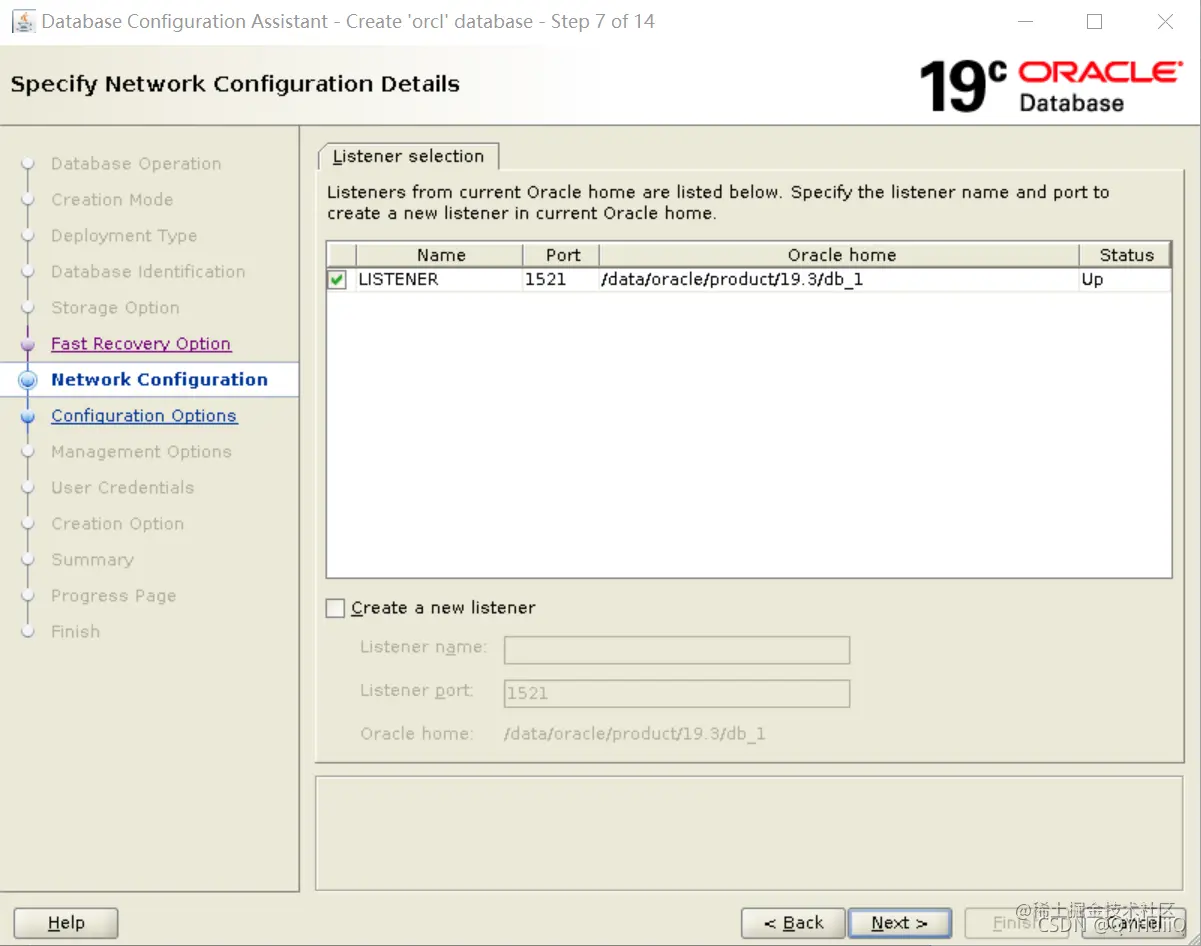Click Fast Recovery Option bullet icon

[28, 344]
